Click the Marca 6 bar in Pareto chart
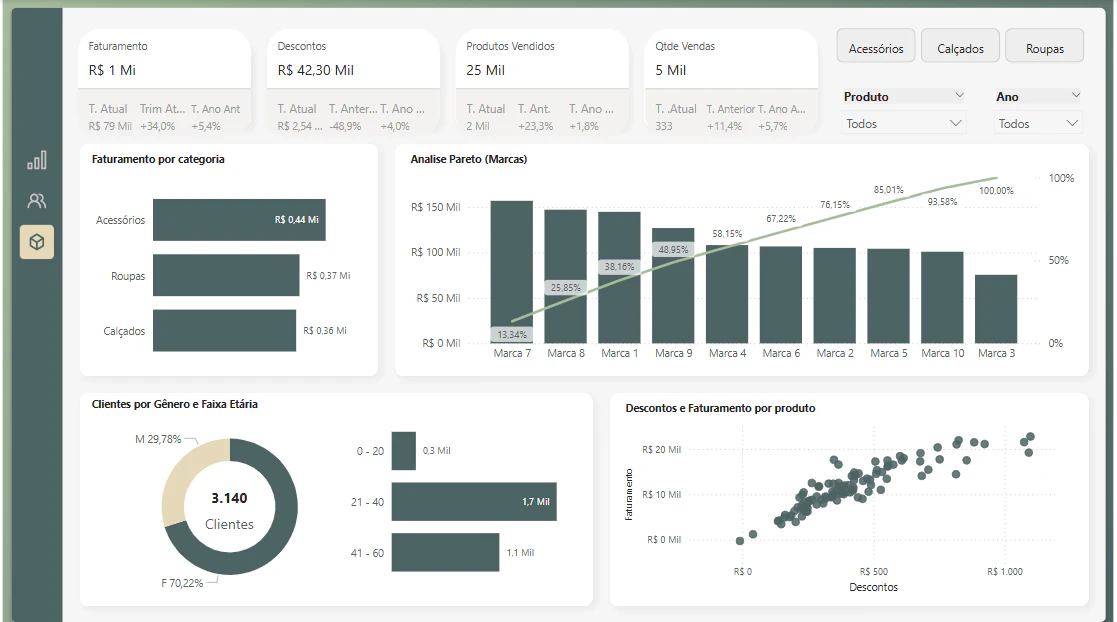The height and width of the screenshot is (622, 1117). [x=781, y=295]
